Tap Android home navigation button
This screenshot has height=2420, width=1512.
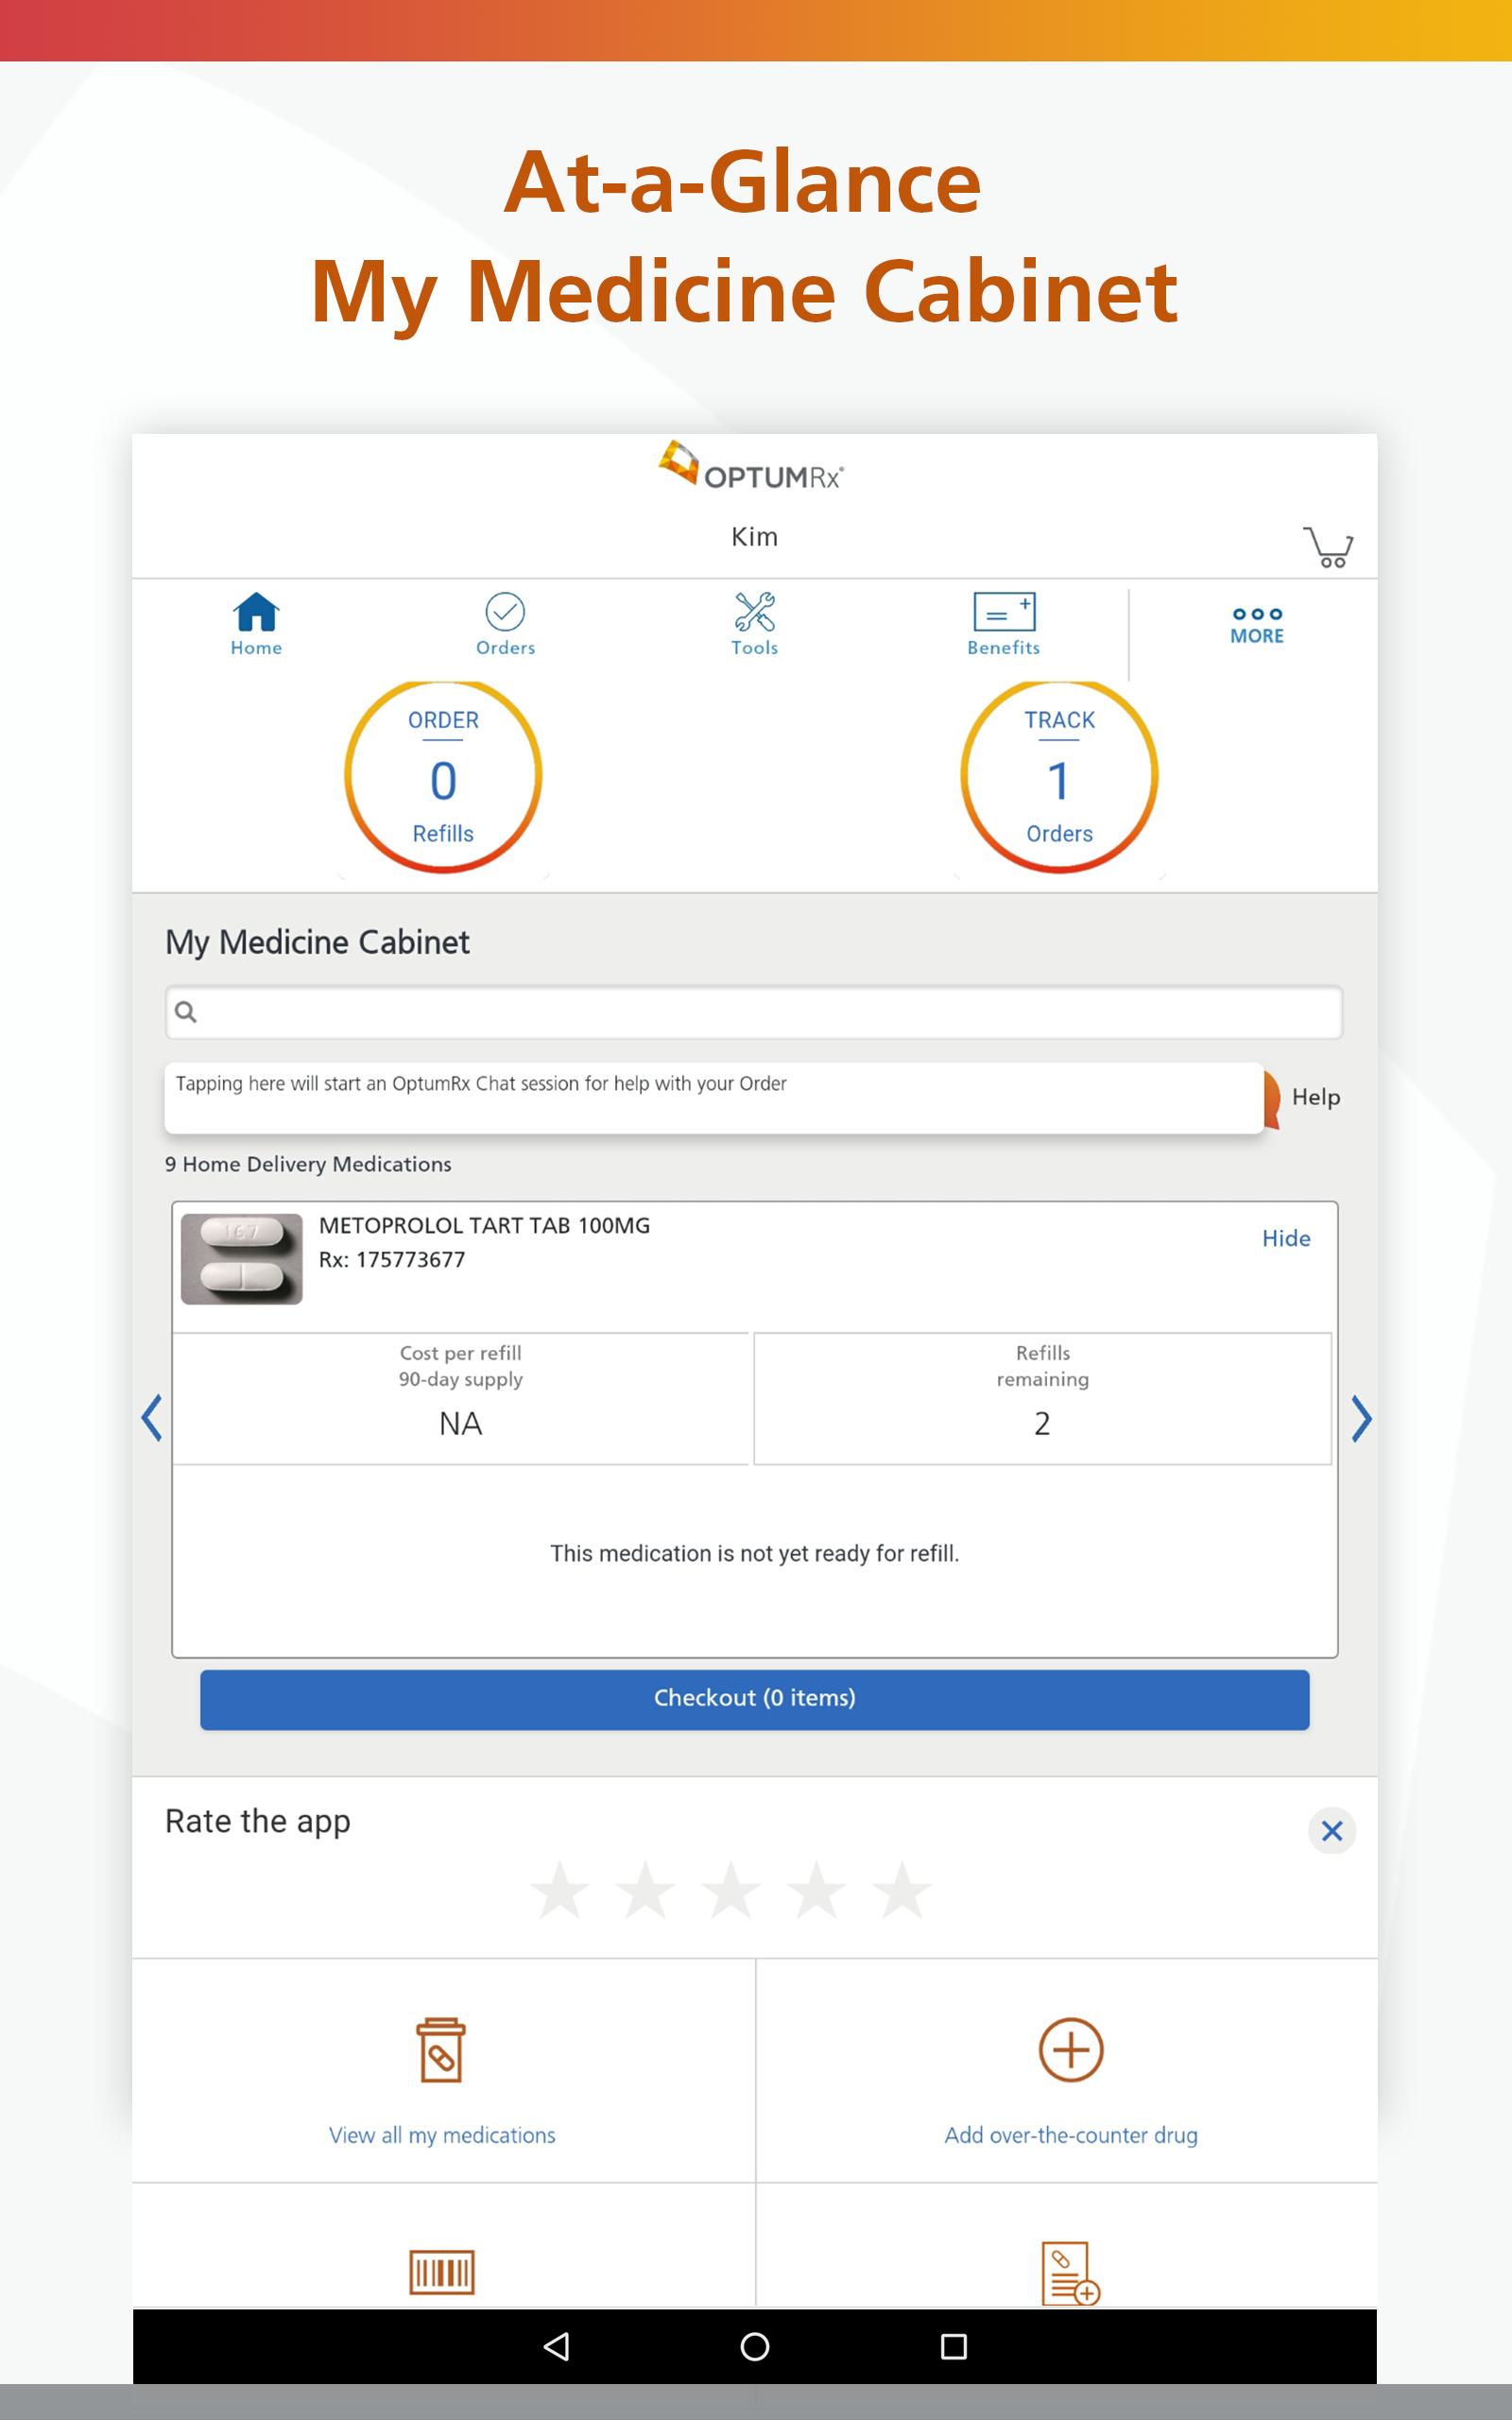755,2346
